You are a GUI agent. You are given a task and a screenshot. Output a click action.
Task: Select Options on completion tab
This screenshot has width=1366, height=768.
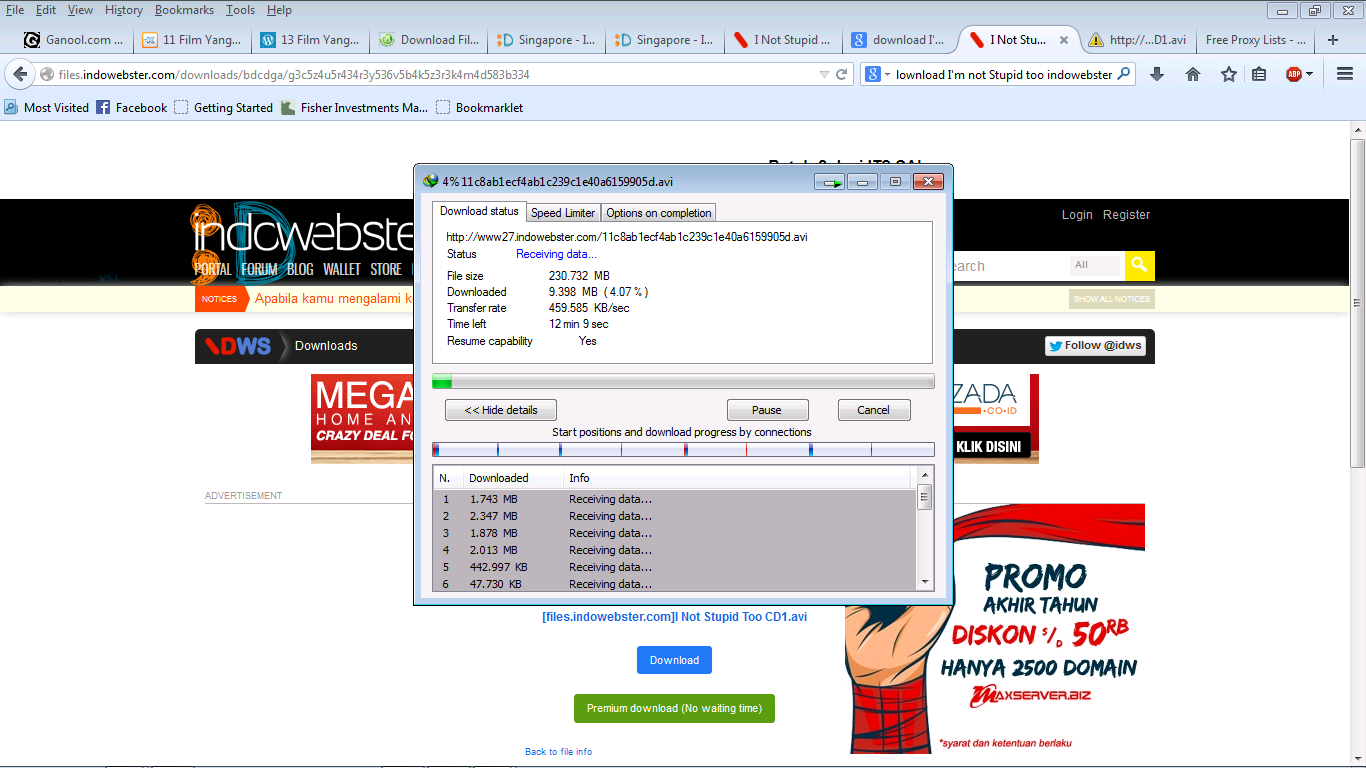(659, 213)
